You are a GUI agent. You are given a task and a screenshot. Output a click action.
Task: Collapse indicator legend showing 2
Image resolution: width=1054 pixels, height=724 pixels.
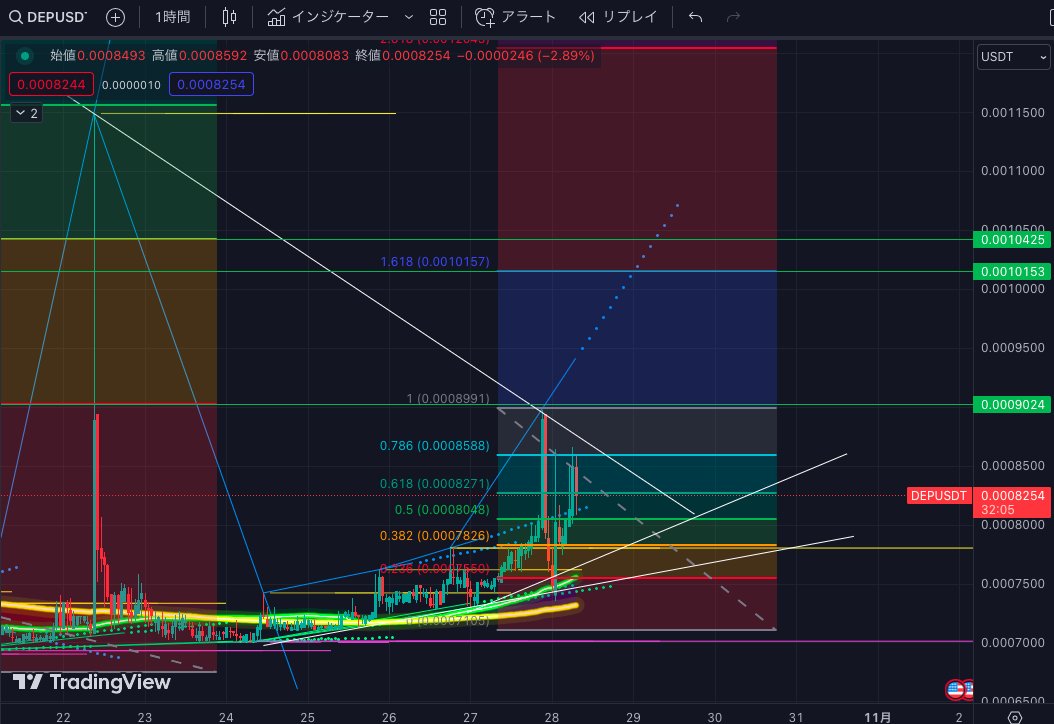tap(27, 113)
